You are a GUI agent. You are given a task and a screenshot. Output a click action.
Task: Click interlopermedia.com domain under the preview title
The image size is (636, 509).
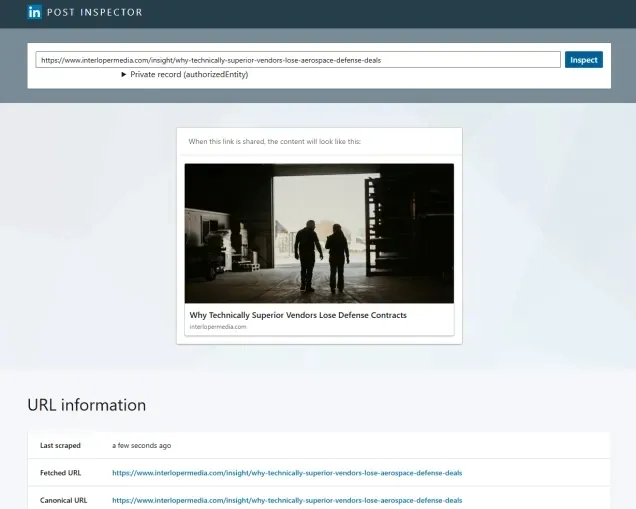[218, 327]
